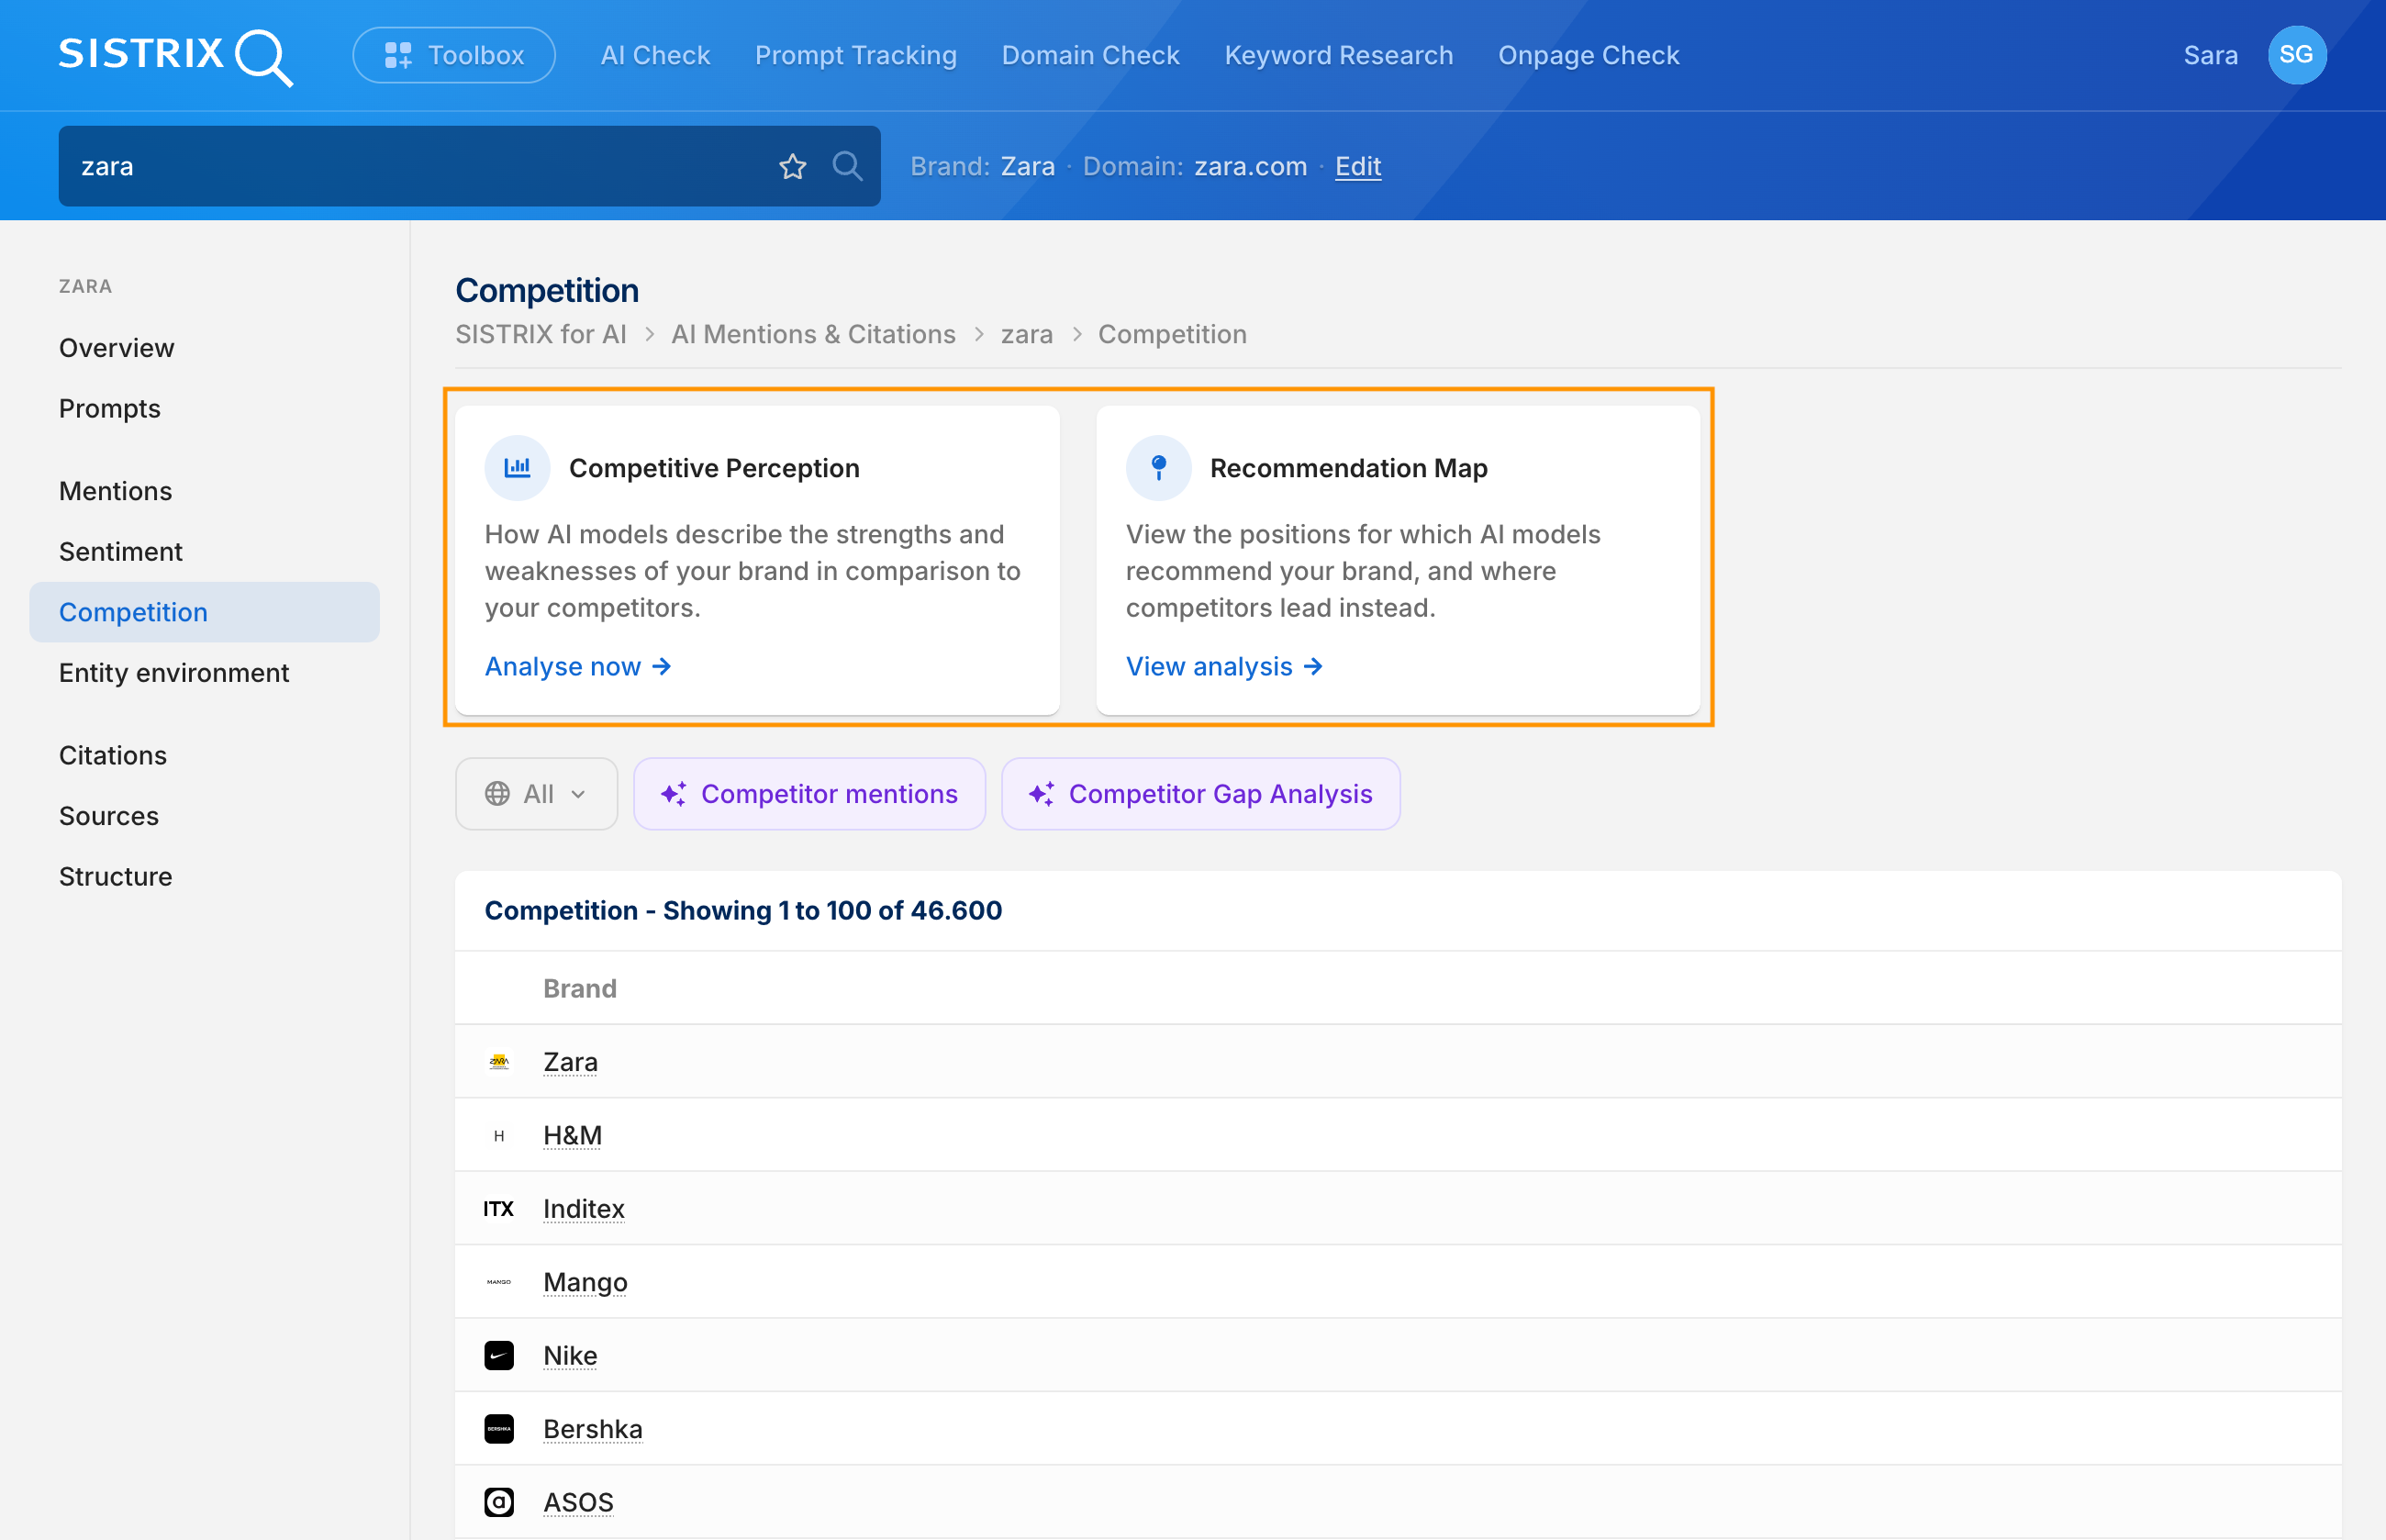Screen dimensions: 2386x1540
Task: Select Mentions in the sidebar
Action: tap(115, 491)
